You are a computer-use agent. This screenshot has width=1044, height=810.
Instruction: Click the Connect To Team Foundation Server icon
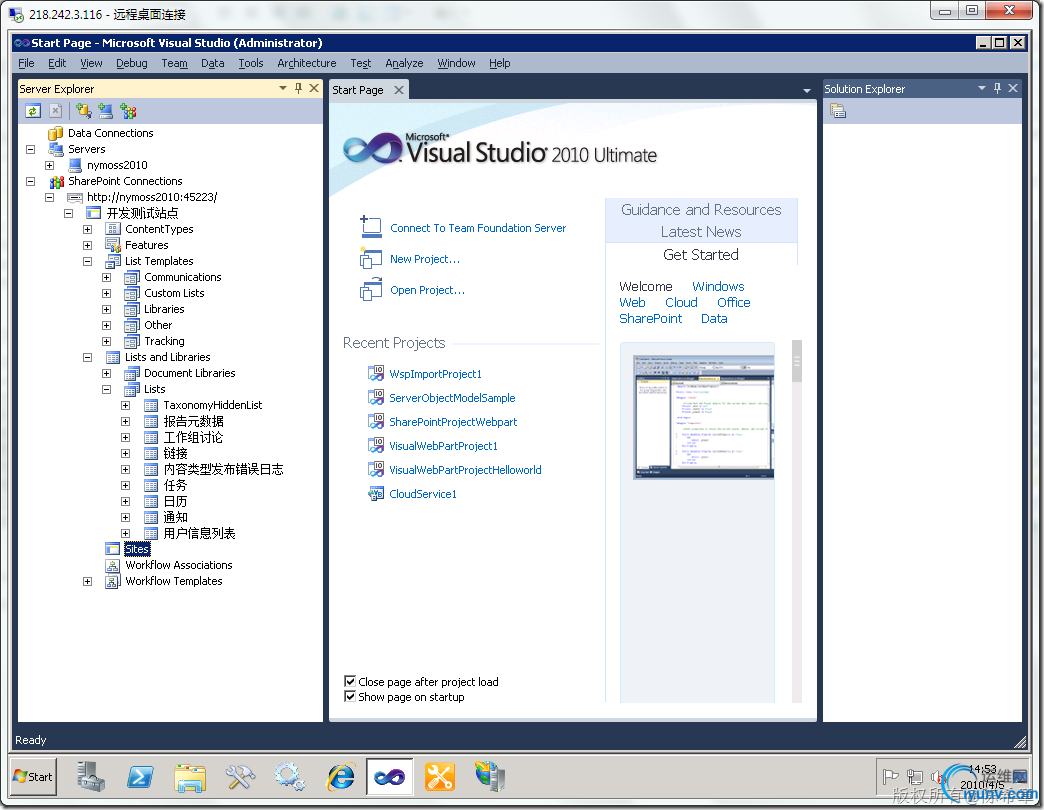tap(370, 226)
